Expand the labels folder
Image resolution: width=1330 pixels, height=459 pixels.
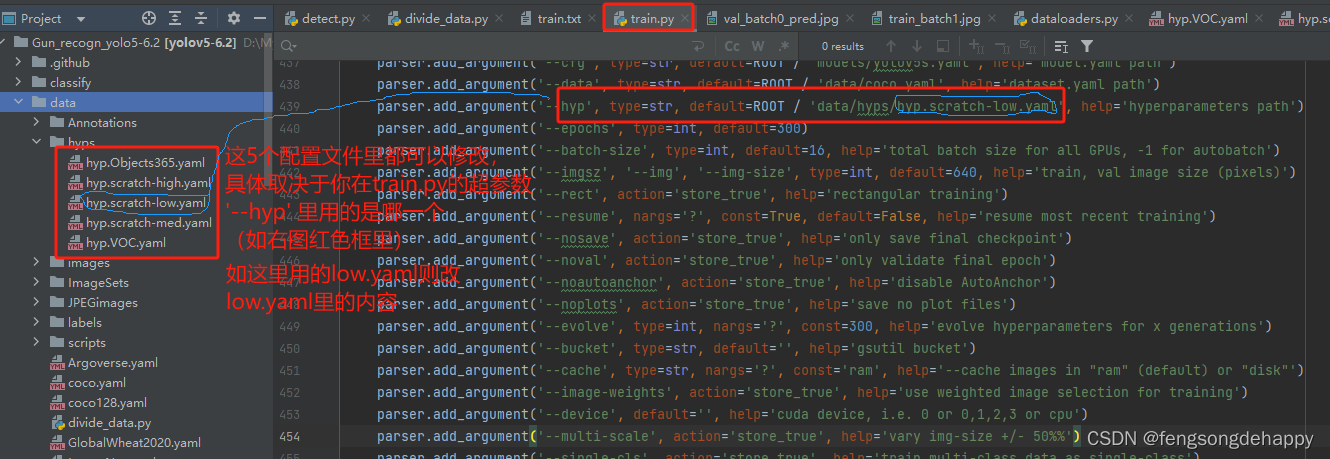(x=38, y=323)
